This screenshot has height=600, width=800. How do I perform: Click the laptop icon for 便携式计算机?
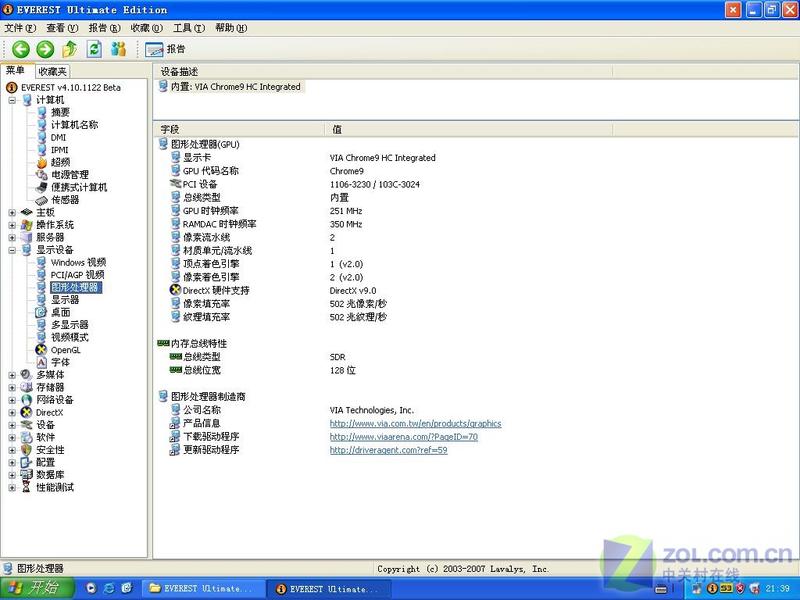pos(42,187)
